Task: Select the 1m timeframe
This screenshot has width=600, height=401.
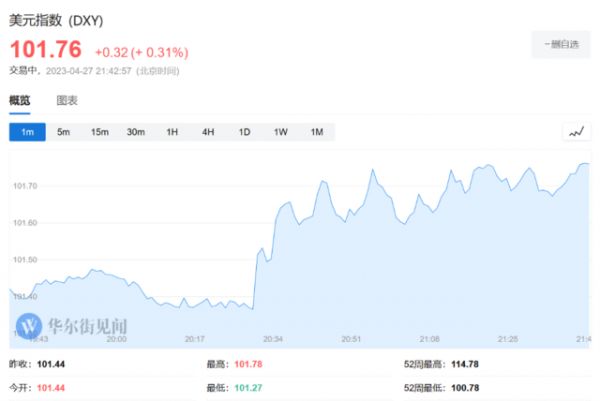Action: click(27, 132)
